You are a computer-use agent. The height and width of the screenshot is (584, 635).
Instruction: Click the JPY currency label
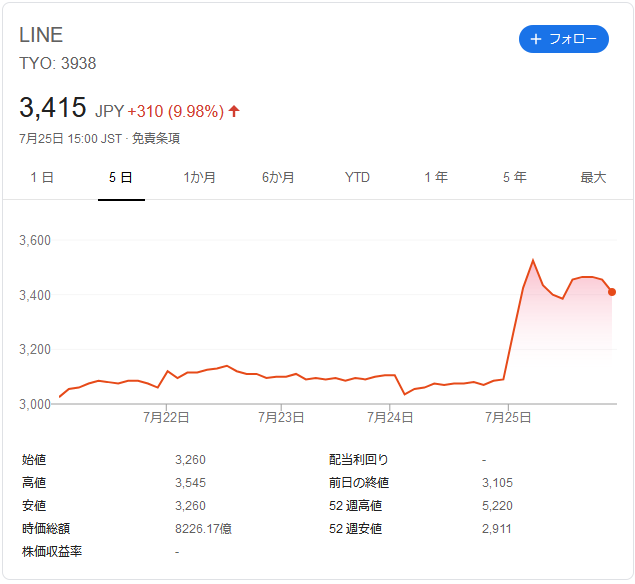pos(109,111)
